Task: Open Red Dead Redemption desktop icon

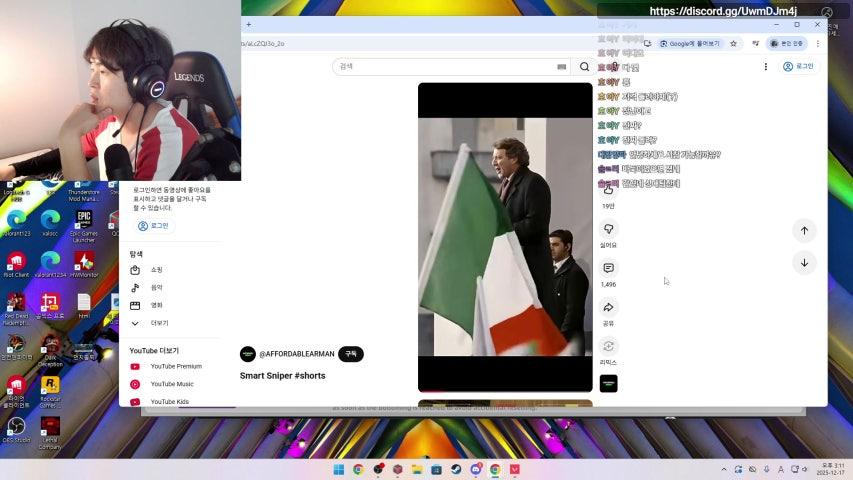Action: [x=16, y=308]
